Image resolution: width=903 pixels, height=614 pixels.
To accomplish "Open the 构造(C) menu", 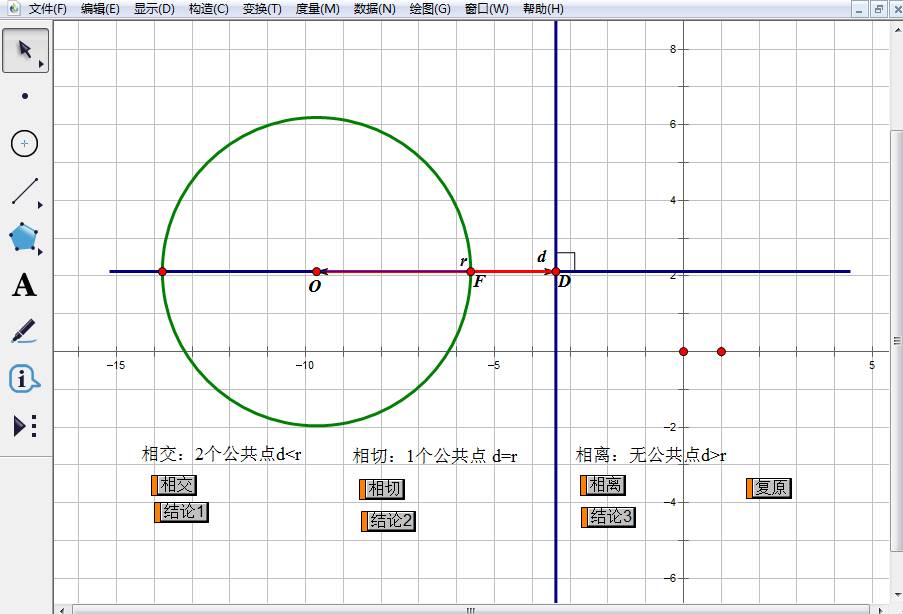I will [x=208, y=9].
